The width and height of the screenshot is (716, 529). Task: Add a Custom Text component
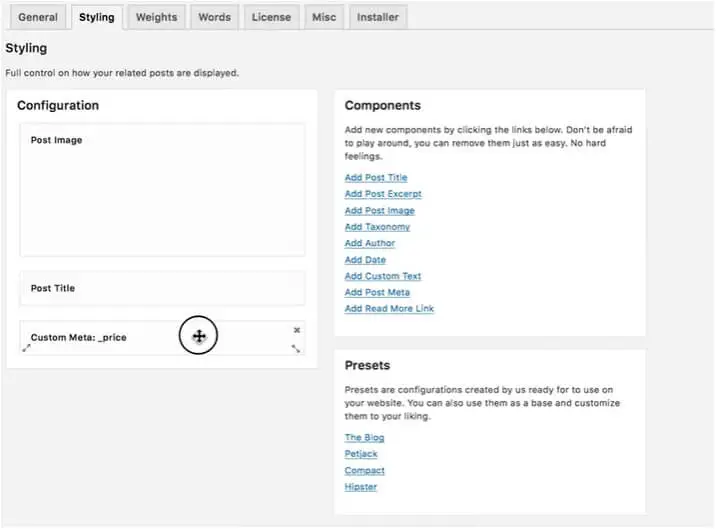click(x=383, y=276)
